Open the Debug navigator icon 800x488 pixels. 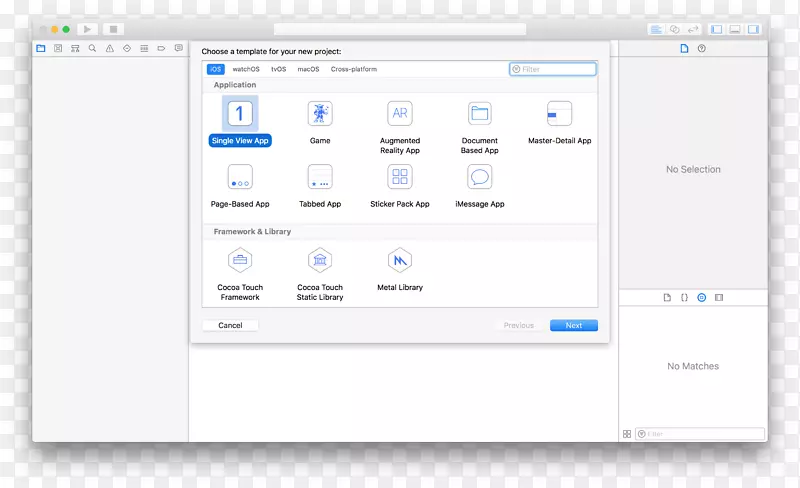tap(144, 48)
